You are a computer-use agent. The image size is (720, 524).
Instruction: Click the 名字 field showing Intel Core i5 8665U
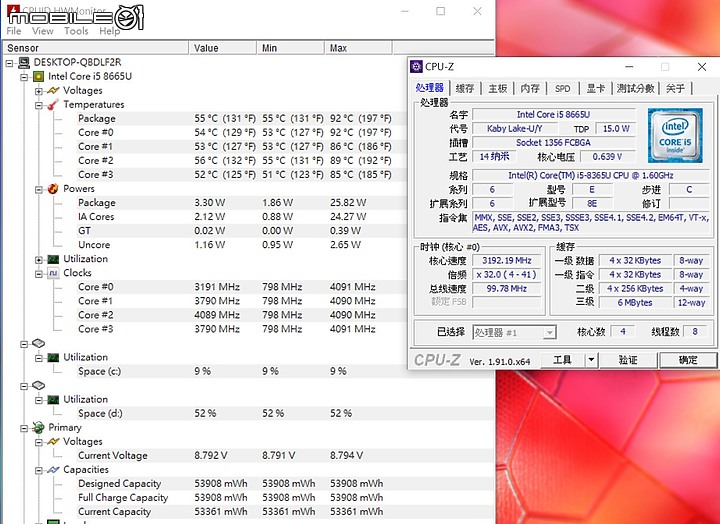[x=554, y=114]
